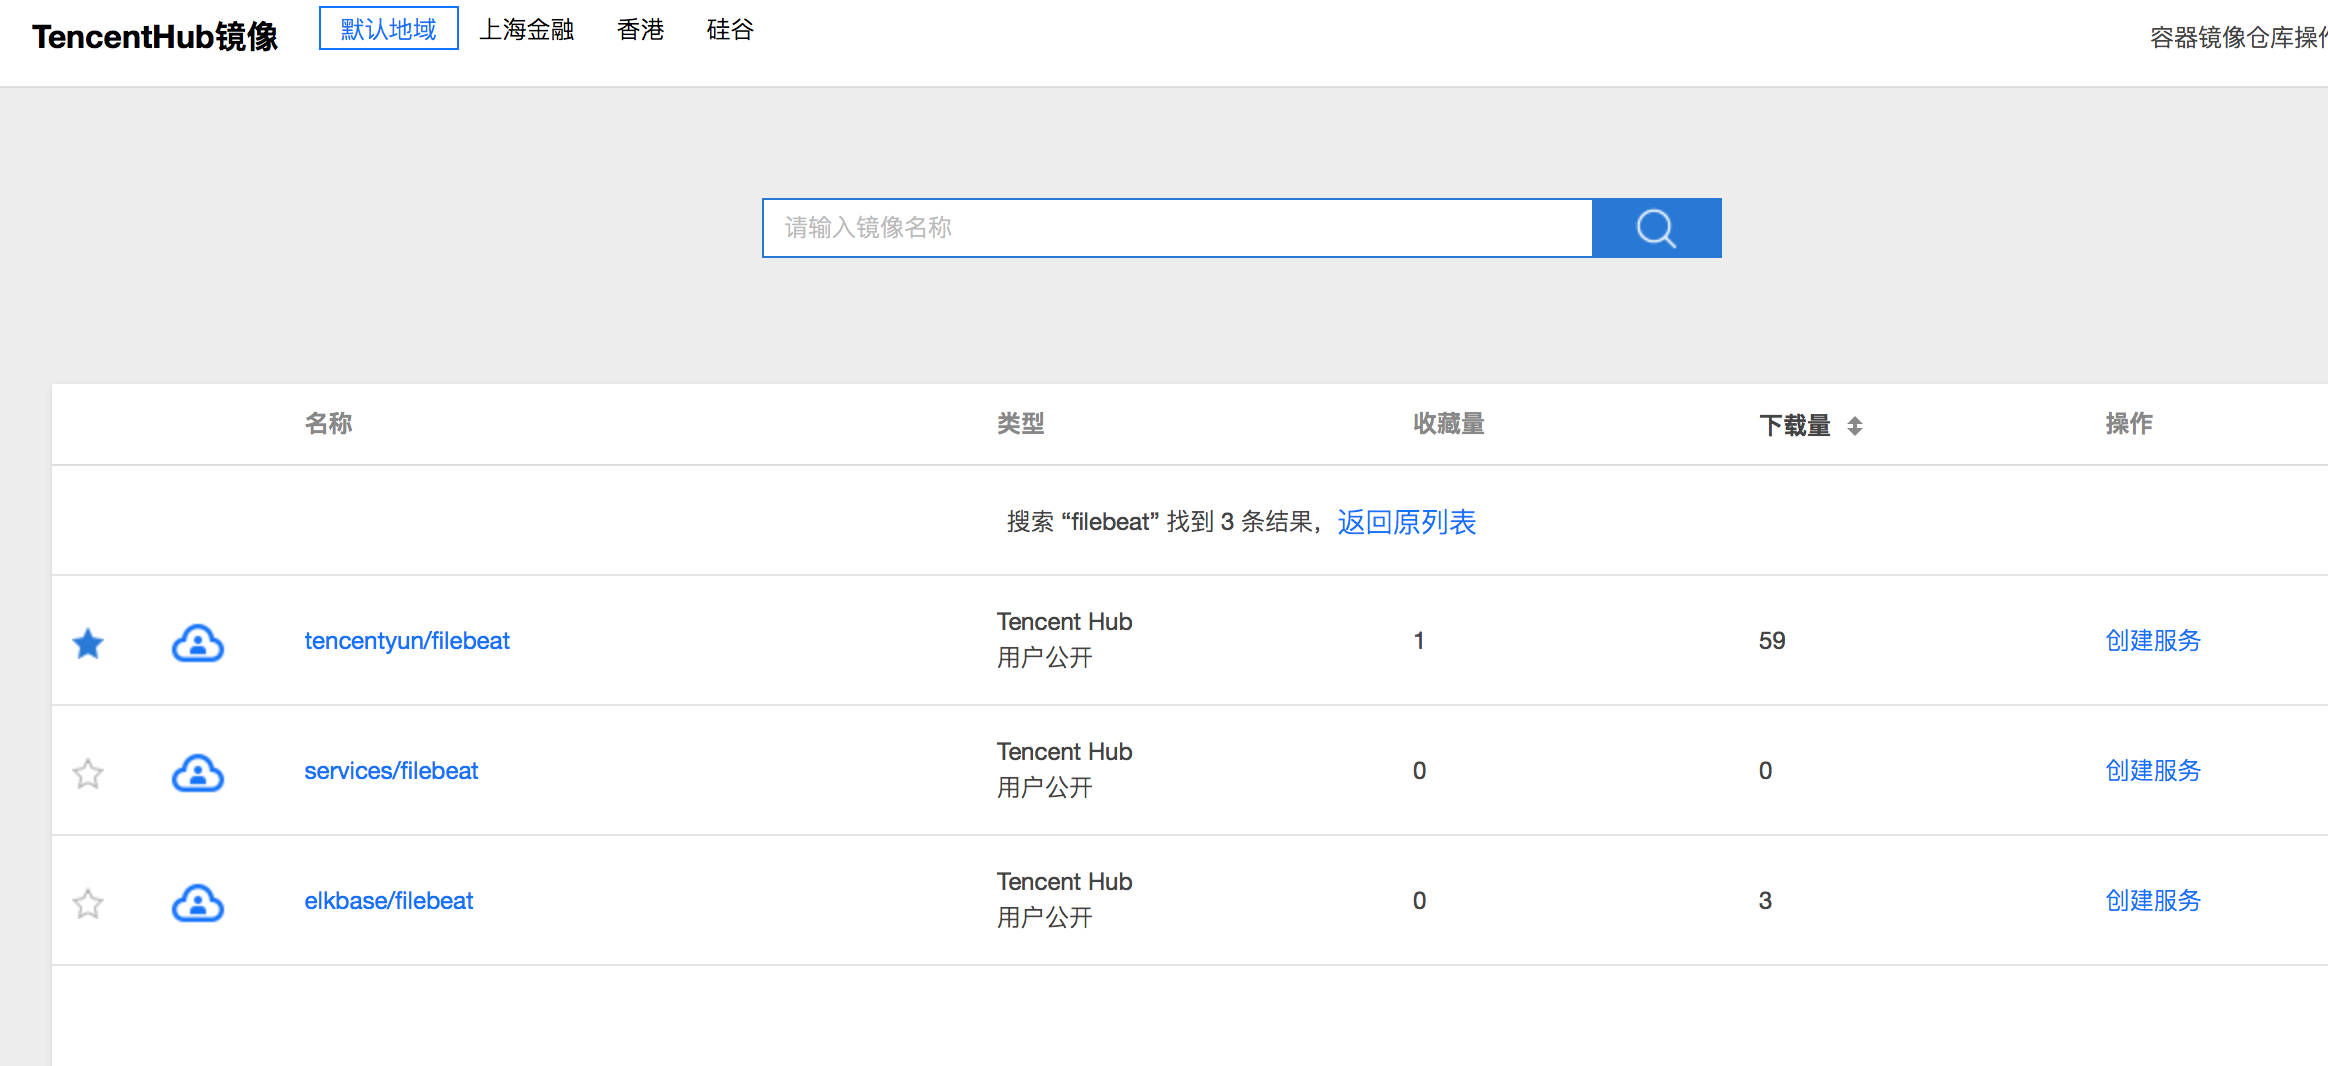The width and height of the screenshot is (2328, 1066).
Task: Select the 默认地域 region tab
Action: coord(388,29)
